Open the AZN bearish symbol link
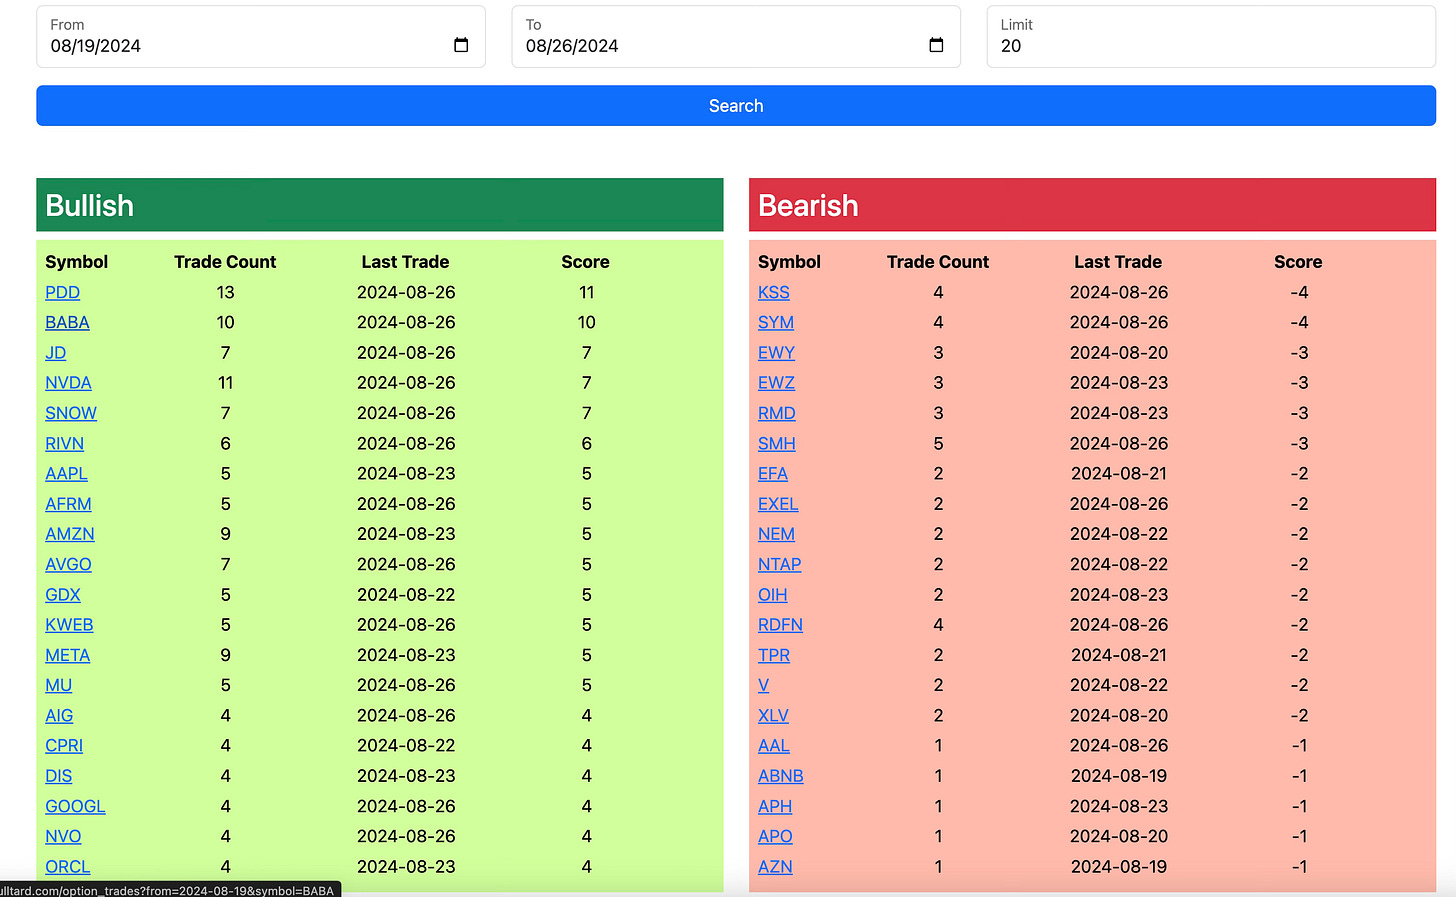 pyautogui.click(x=775, y=866)
